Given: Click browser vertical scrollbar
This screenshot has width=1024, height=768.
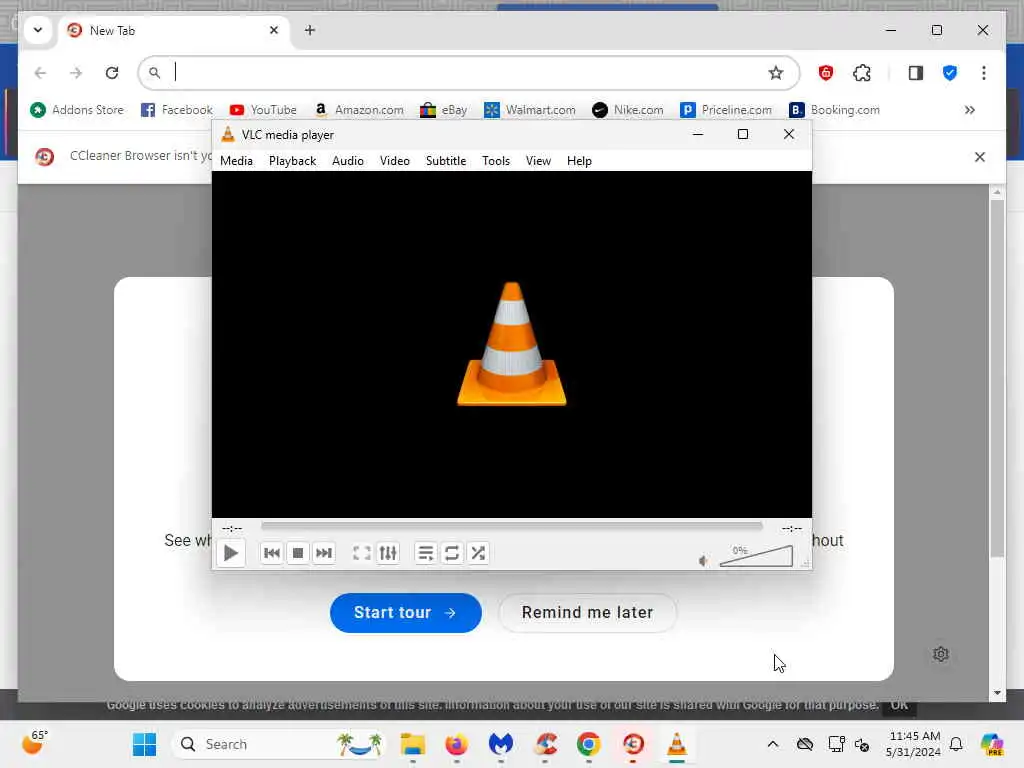Looking at the screenshot, I should (997, 379).
